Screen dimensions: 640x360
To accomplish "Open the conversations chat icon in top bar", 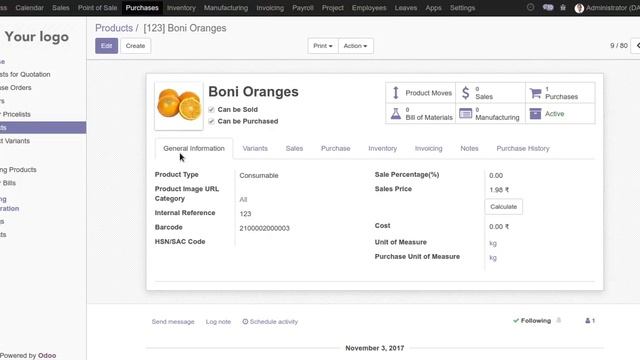I will point(548,7).
